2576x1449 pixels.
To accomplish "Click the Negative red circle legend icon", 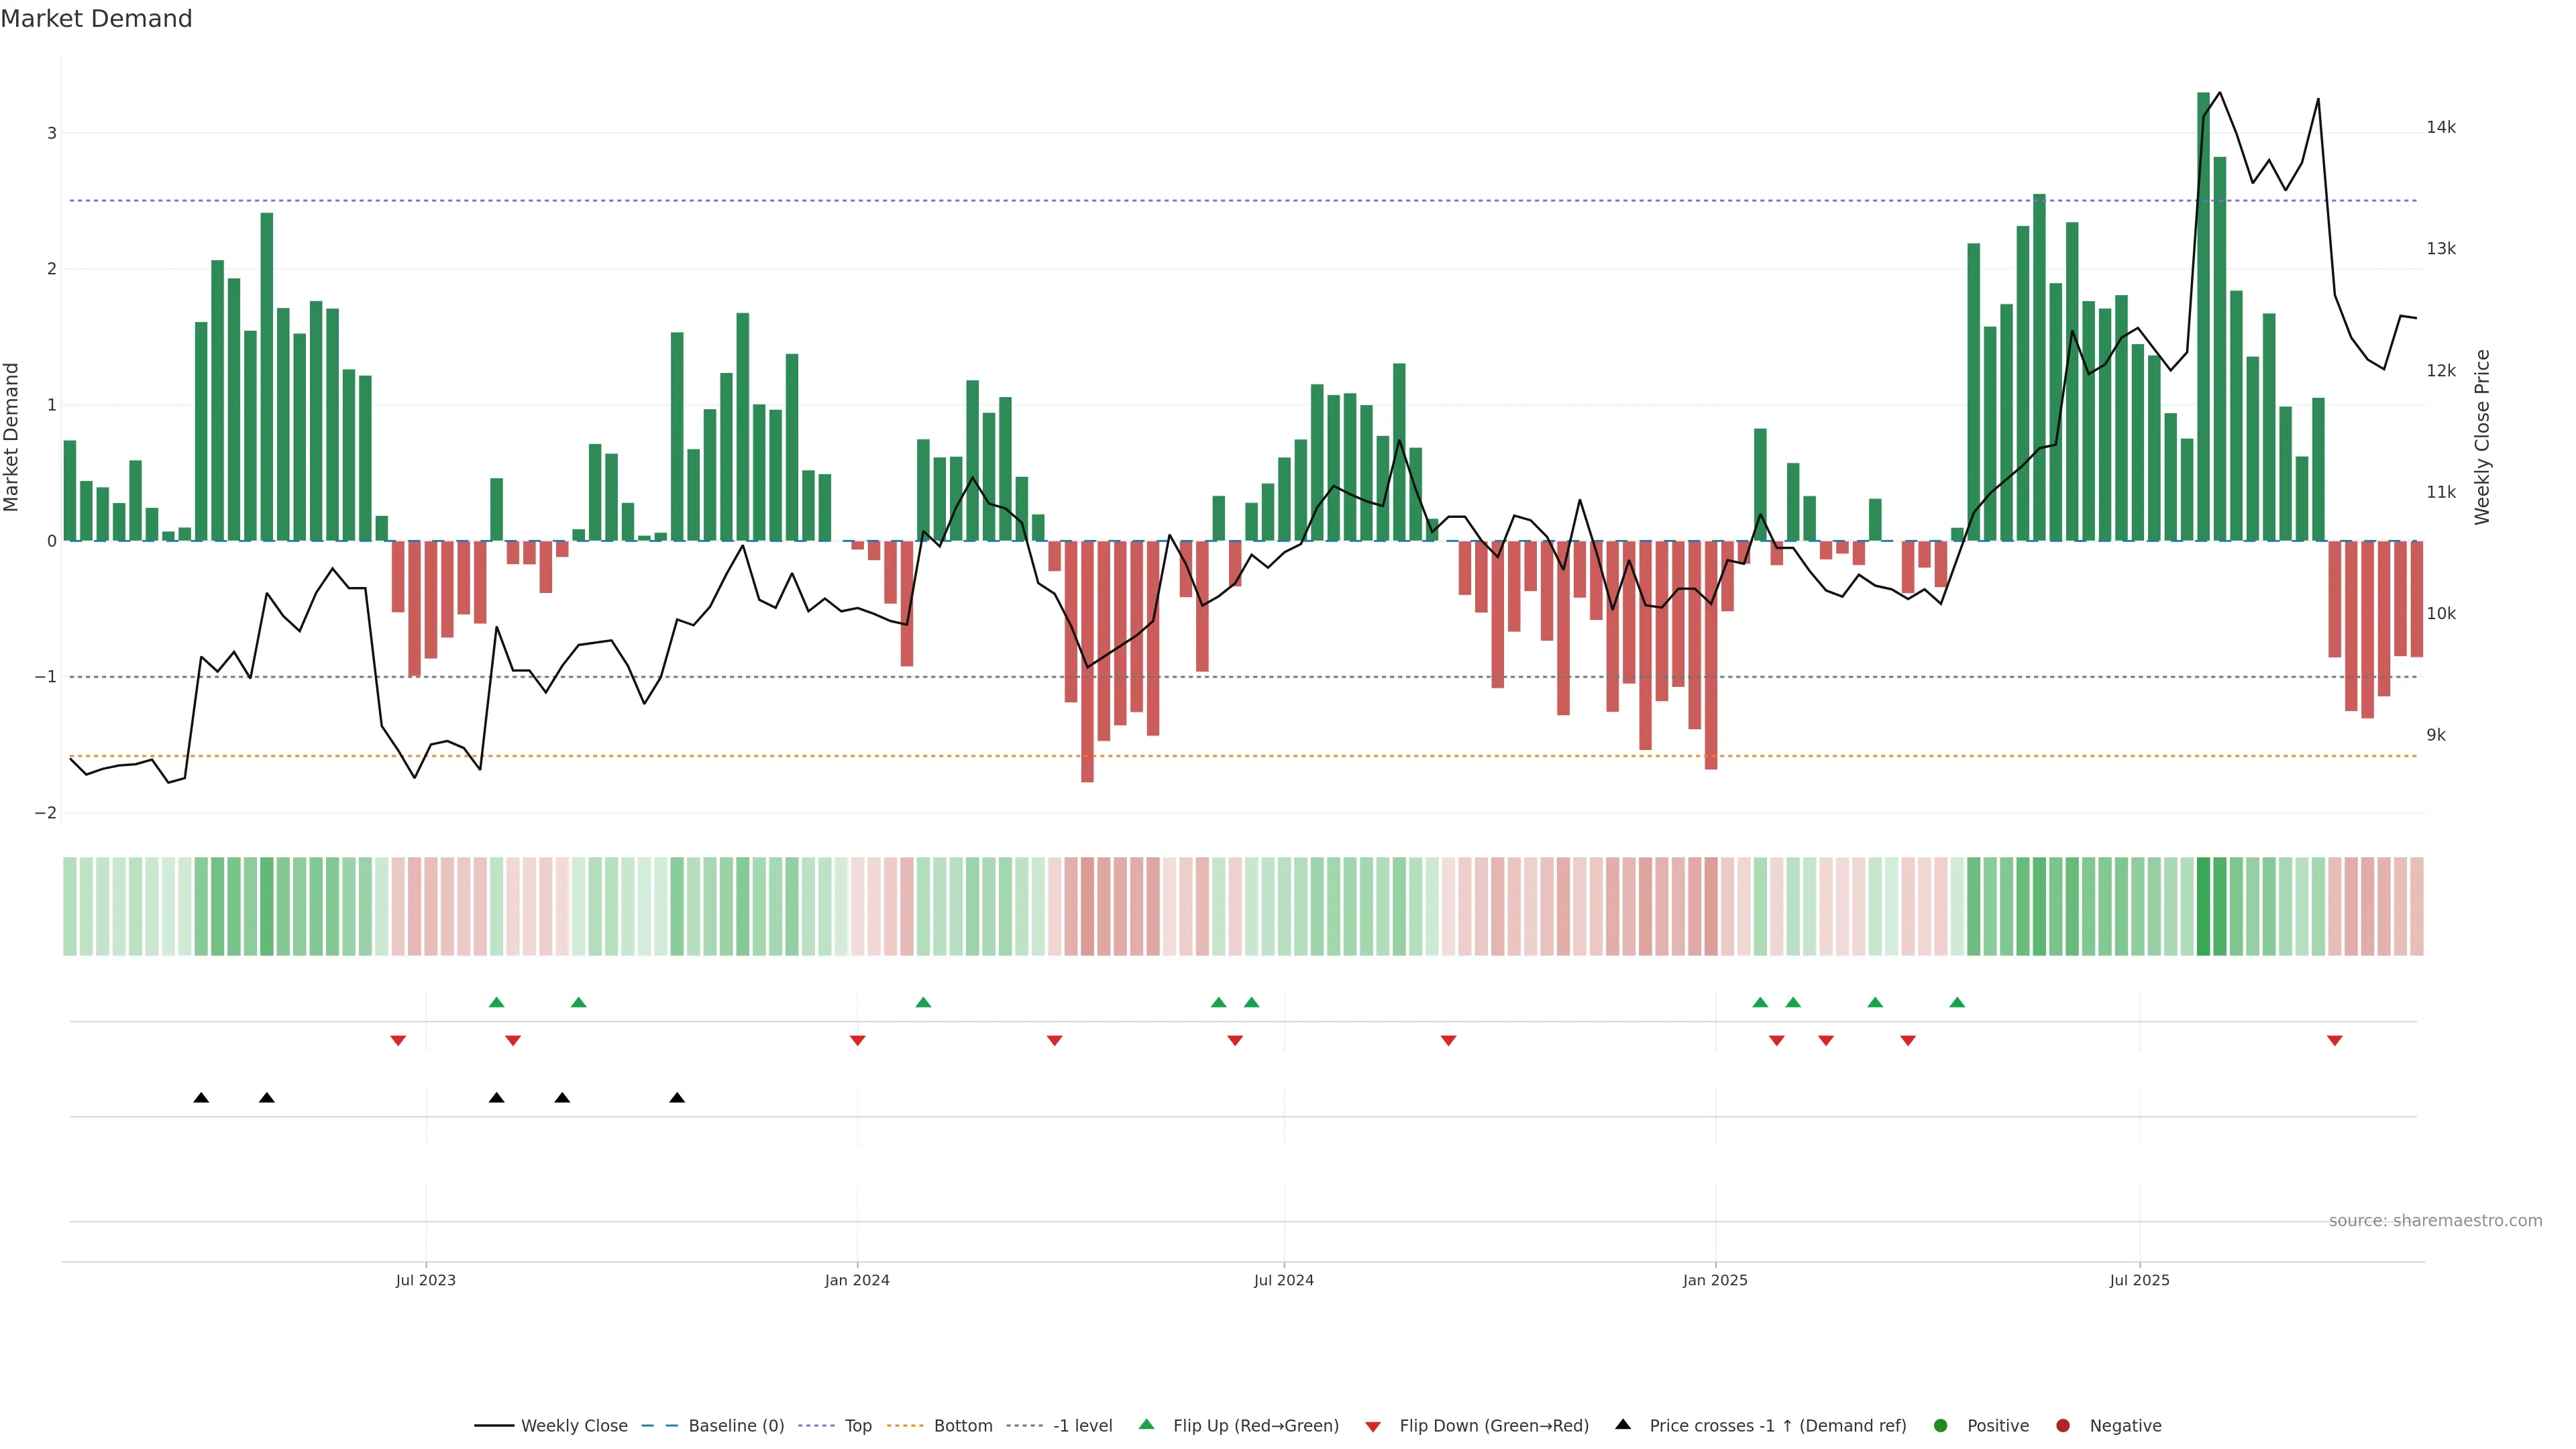I will (x=2063, y=1426).
